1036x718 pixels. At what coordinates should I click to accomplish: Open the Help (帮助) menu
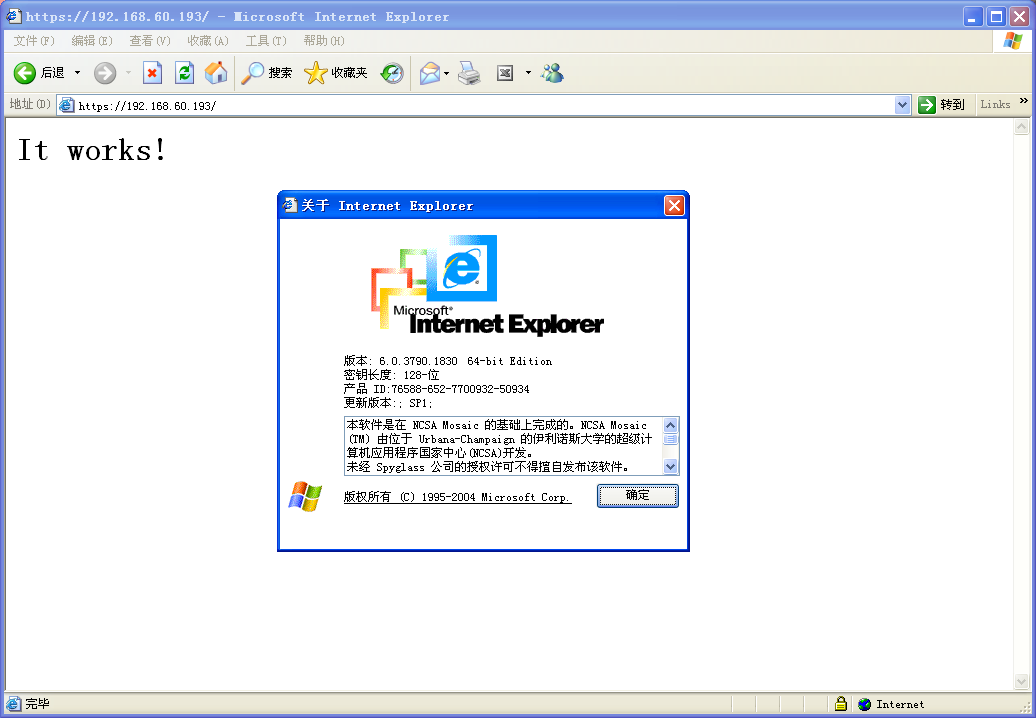click(x=324, y=41)
